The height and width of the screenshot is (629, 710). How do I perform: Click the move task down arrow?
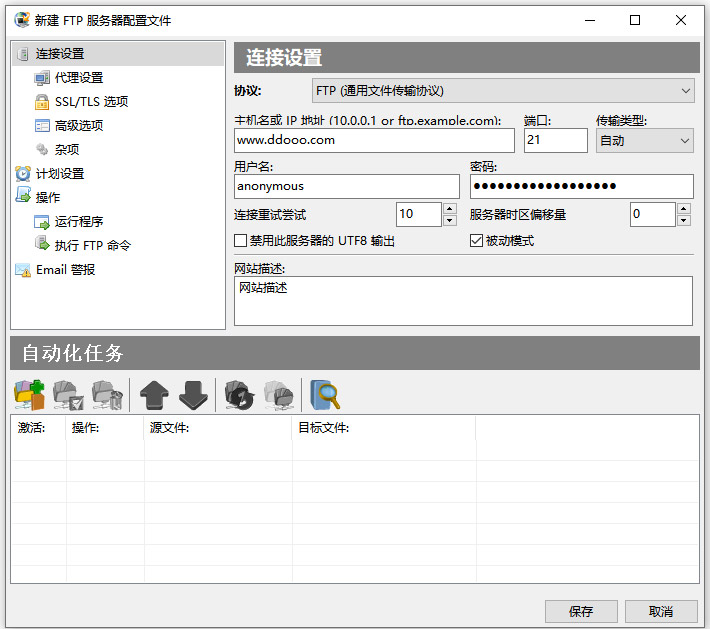coord(193,395)
